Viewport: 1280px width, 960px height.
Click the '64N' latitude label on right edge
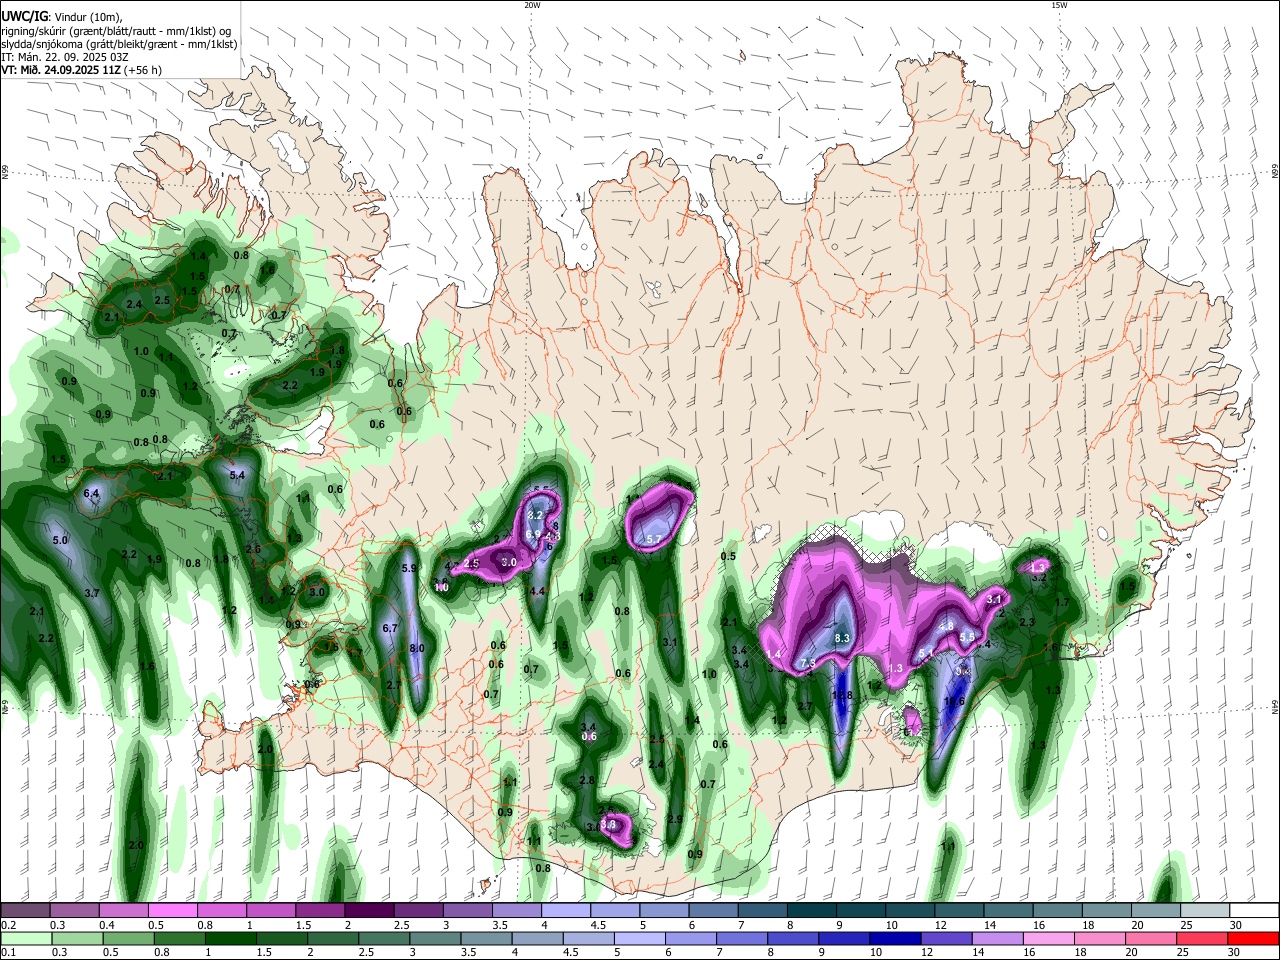pyautogui.click(x=1275, y=708)
